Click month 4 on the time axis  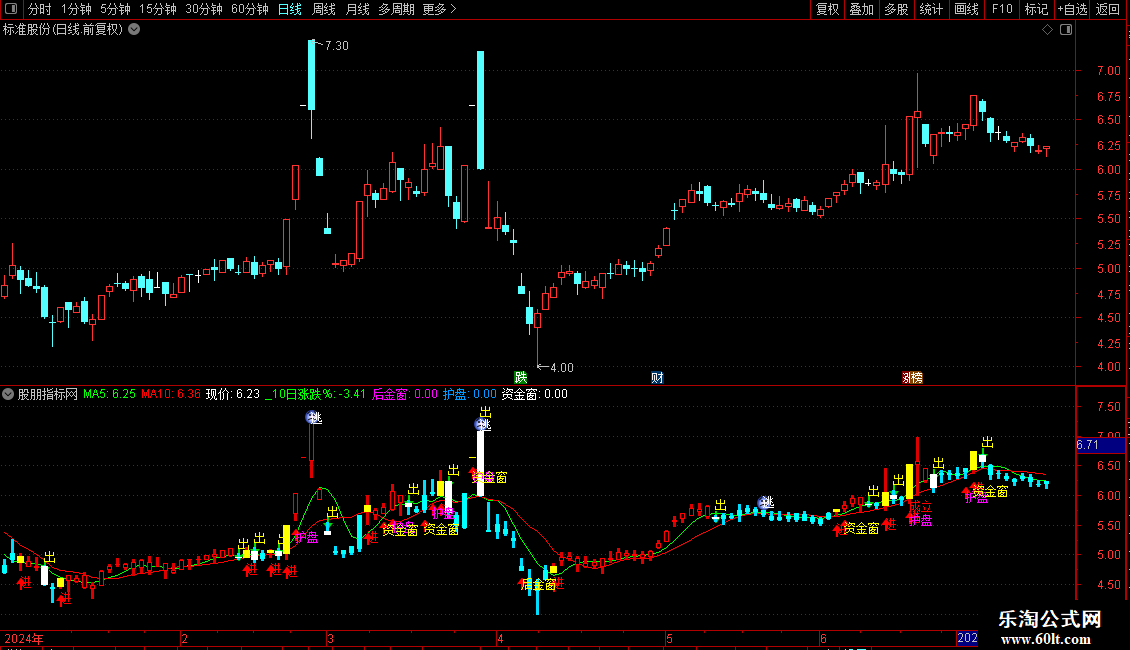pos(500,639)
